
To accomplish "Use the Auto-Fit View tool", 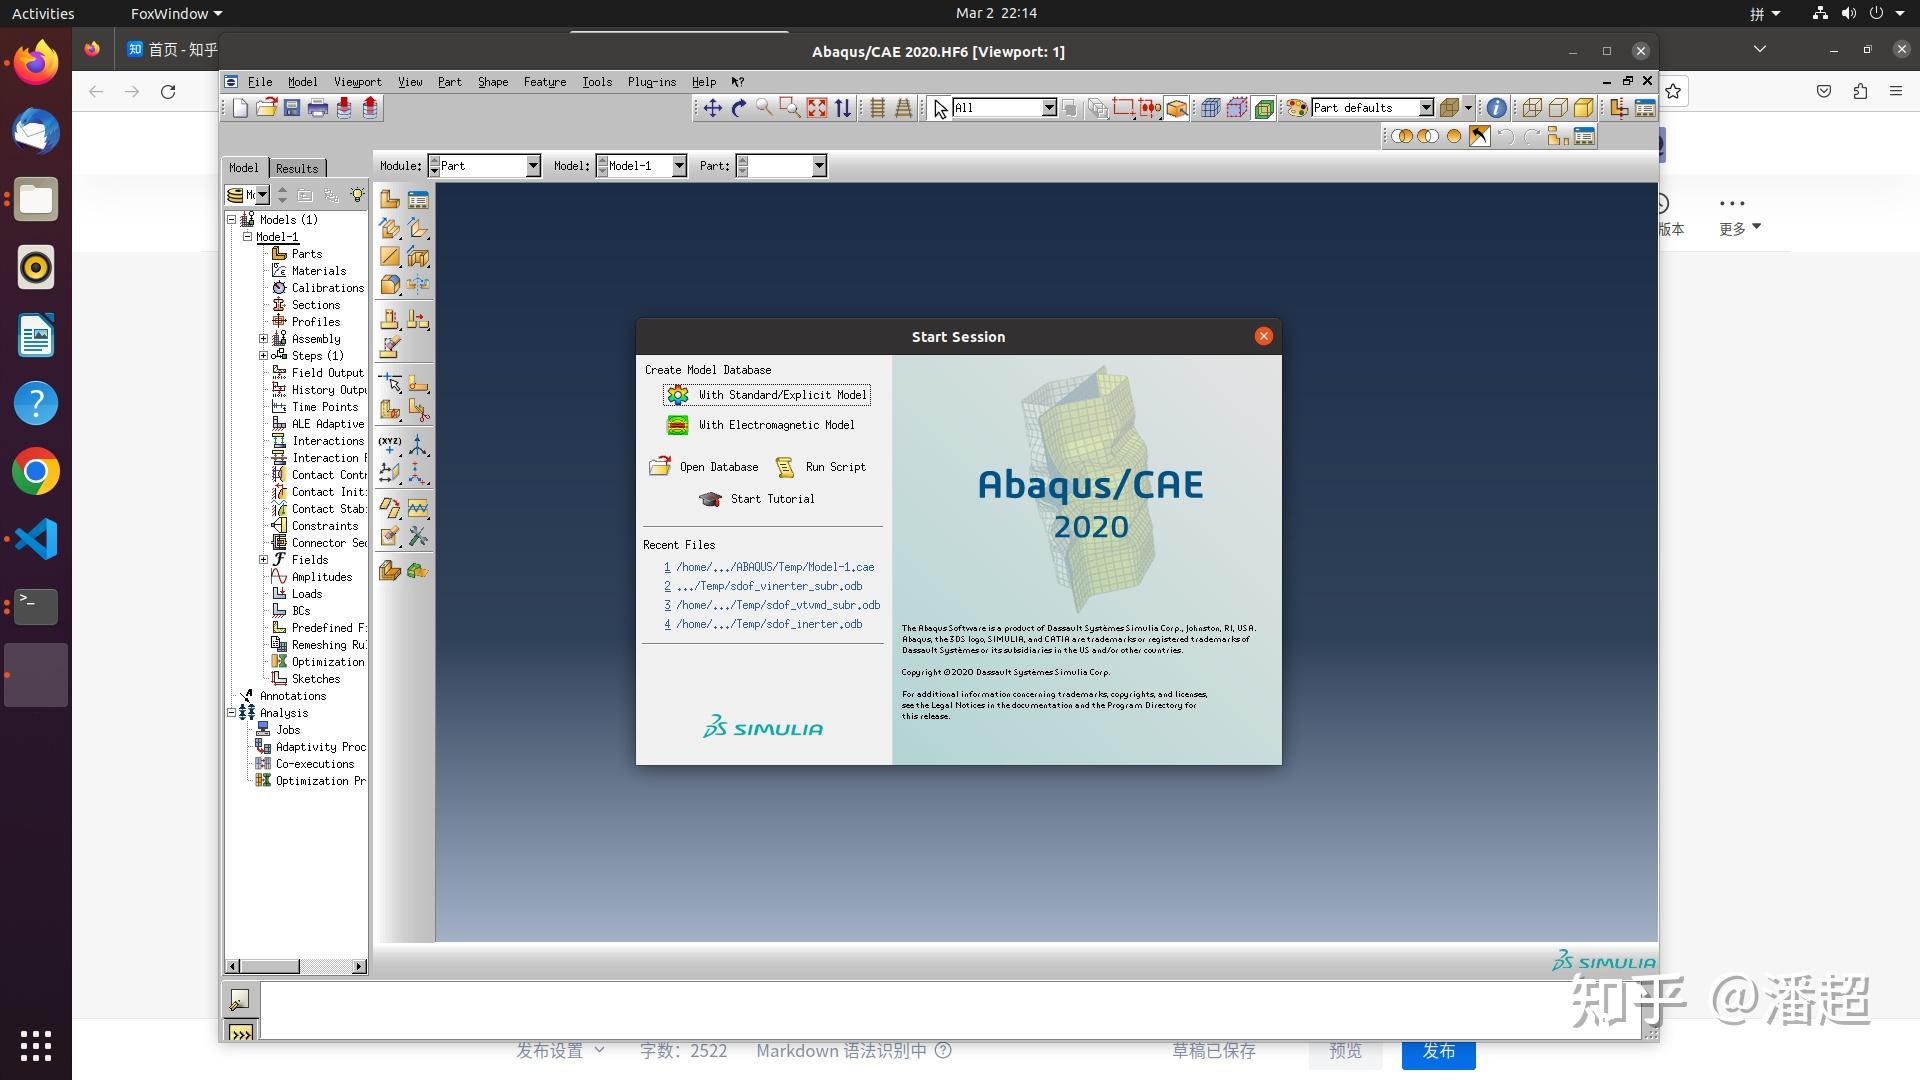I will (816, 108).
